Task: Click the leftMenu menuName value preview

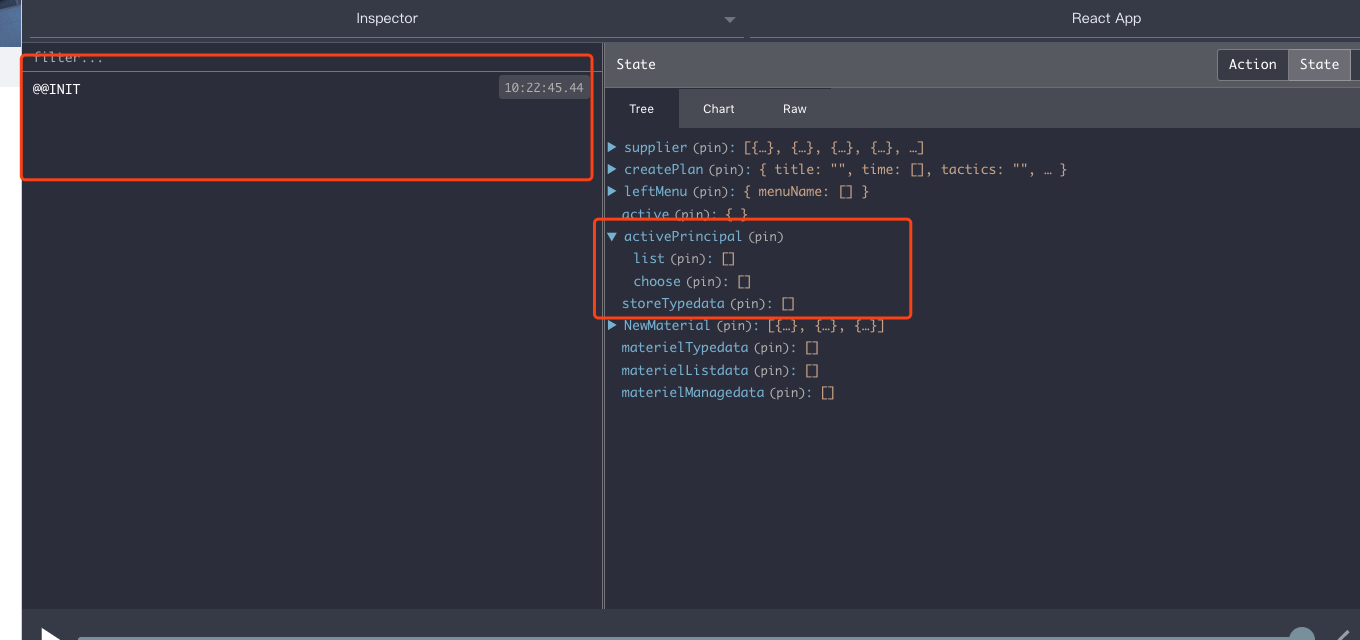Action: coord(806,192)
